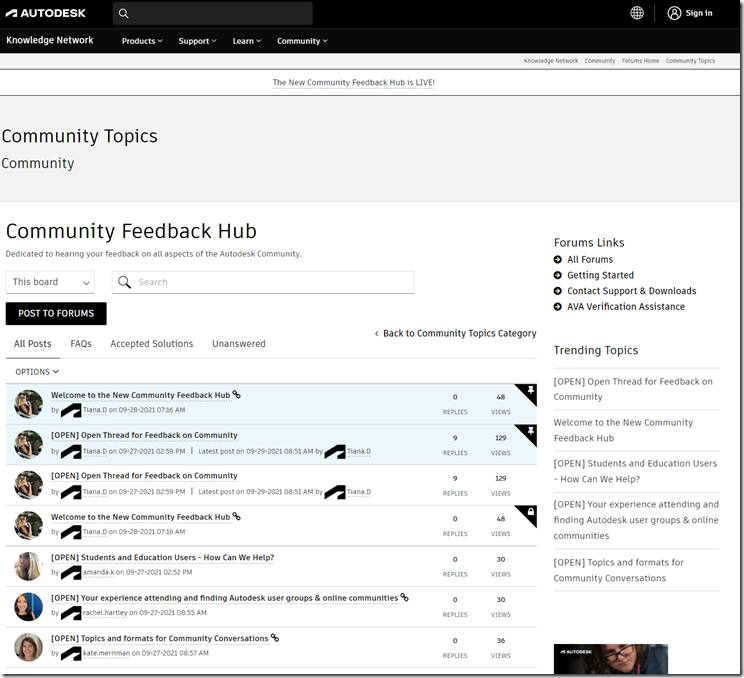Click Community Topics breadcrumb
Screen dimensions: 744x678
click(690, 61)
